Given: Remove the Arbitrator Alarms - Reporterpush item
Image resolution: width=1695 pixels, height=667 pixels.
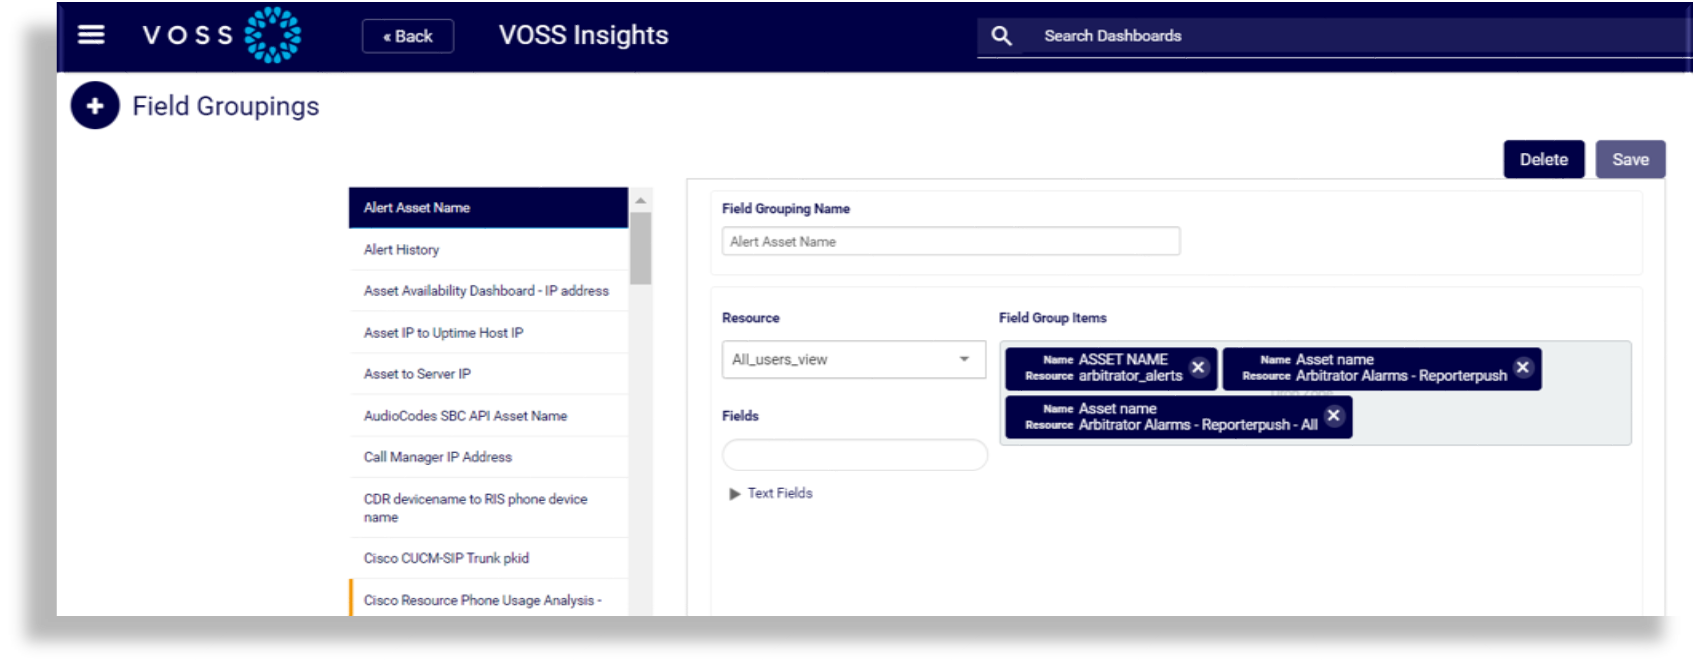Looking at the screenshot, I should [1522, 367].
